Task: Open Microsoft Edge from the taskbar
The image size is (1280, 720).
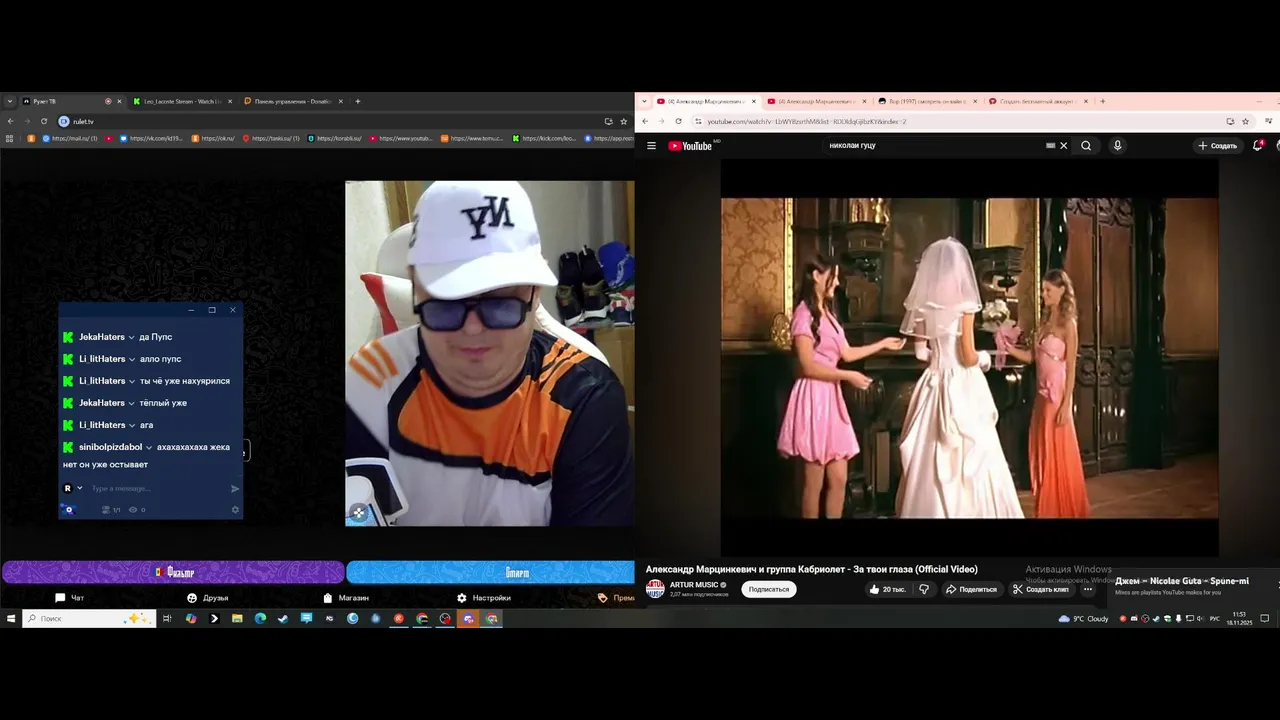Action: coord(260,619)
